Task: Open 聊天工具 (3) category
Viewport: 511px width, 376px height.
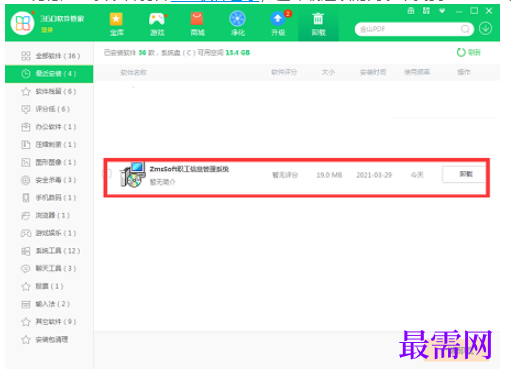Action: click(x=49, y=268)
